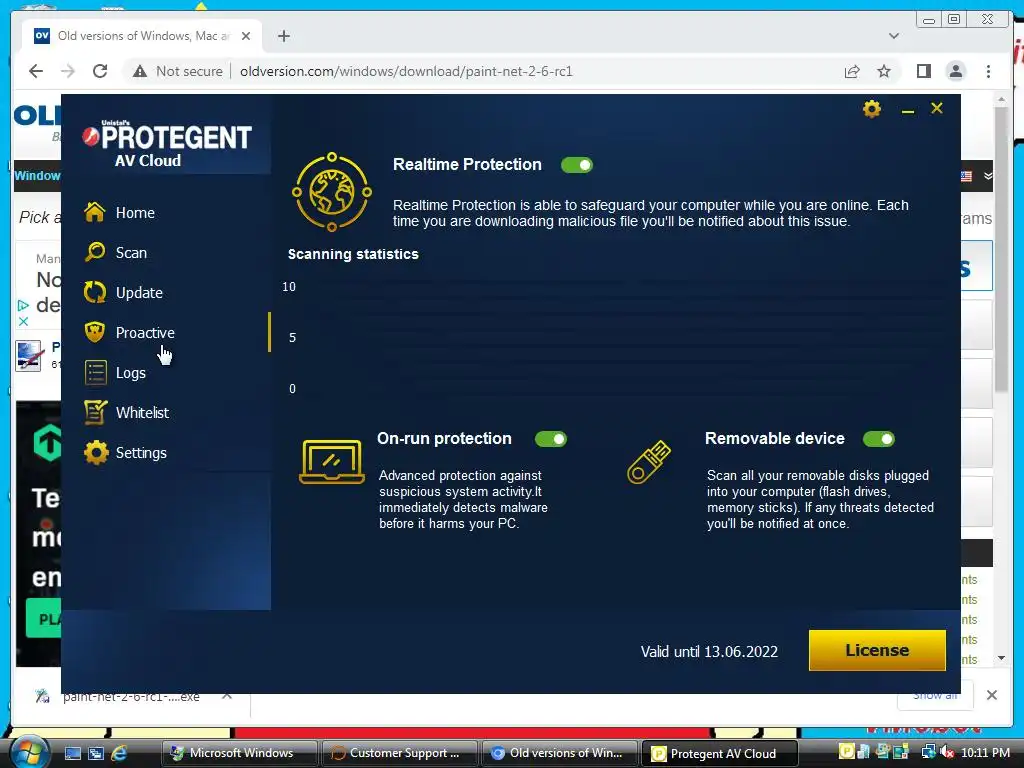Click the Scanning statistics heading
The height and width of the screenshot is (768, 1024).
point(353,254)
